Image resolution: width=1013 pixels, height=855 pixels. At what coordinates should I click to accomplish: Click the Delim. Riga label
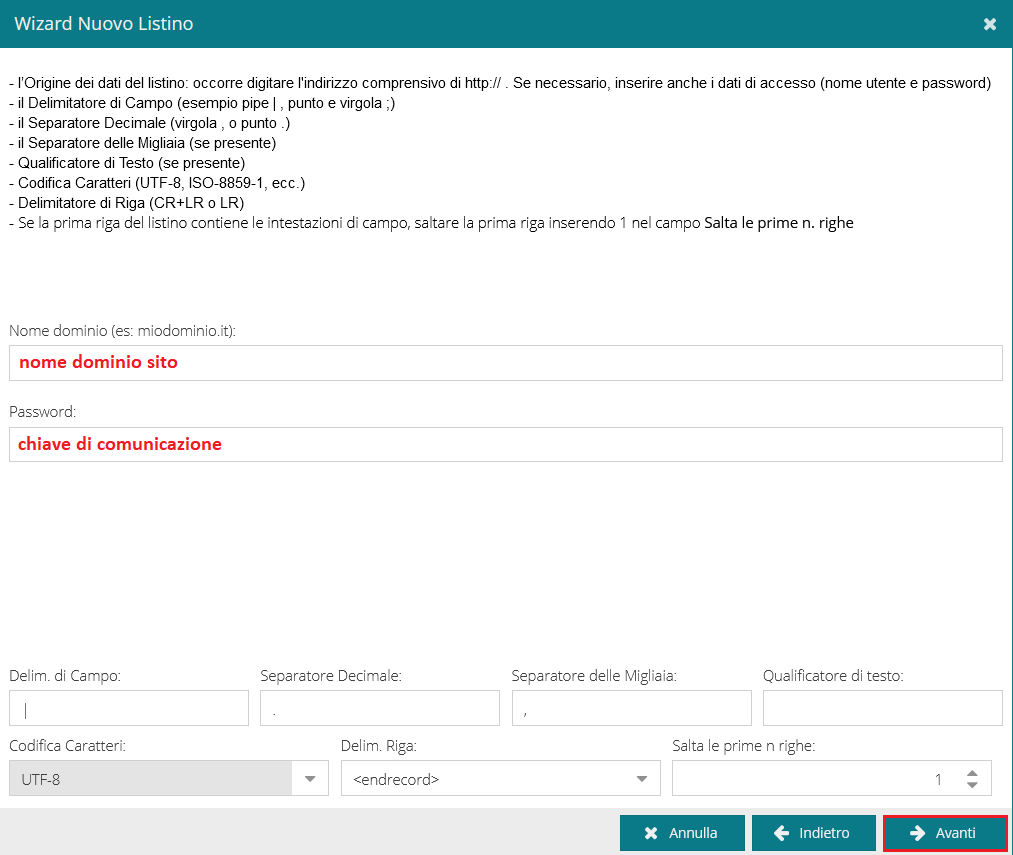pyautogui.click(x=379, y=745)
